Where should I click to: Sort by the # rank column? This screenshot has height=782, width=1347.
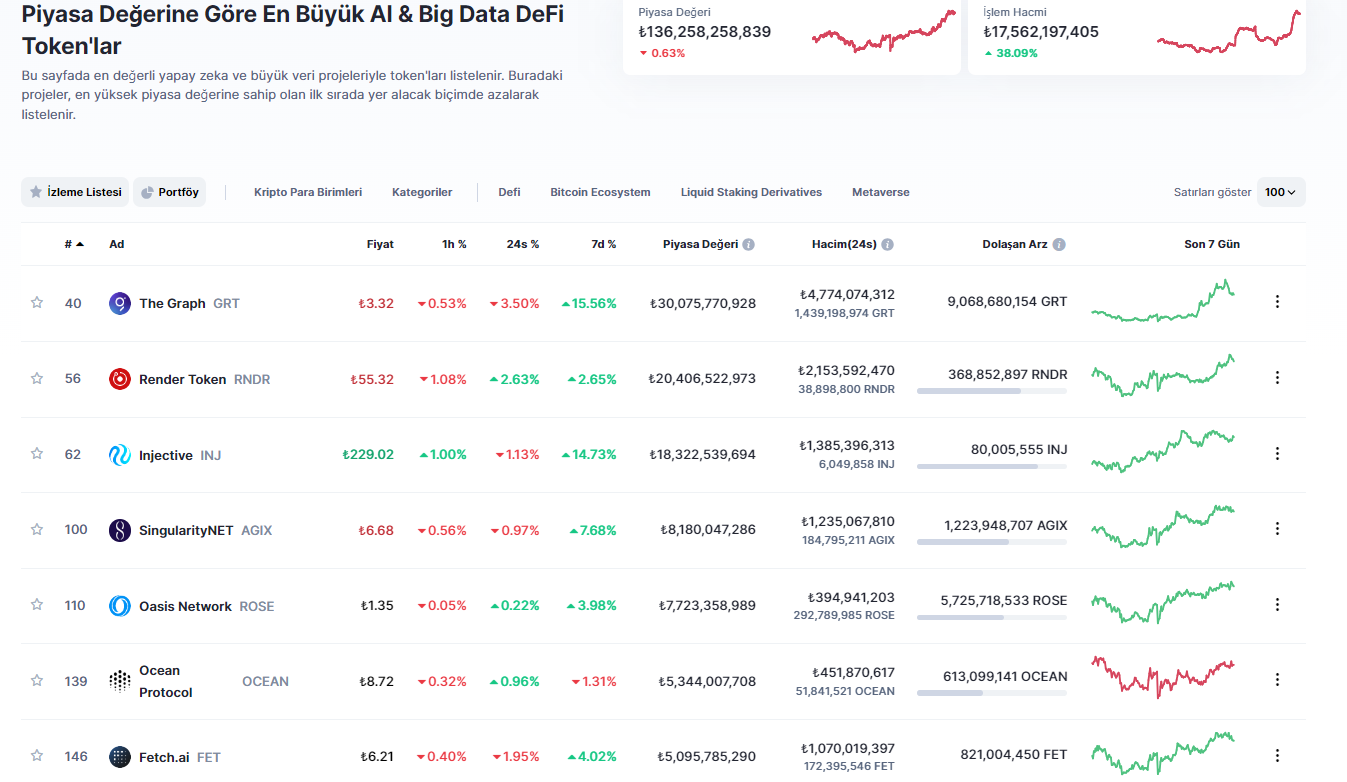[74, 244]
